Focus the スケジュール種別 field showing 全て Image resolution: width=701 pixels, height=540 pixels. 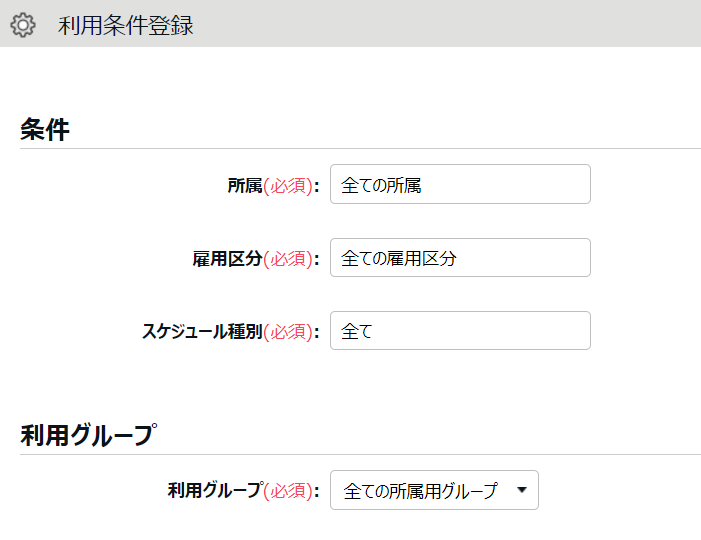(460, 331)
